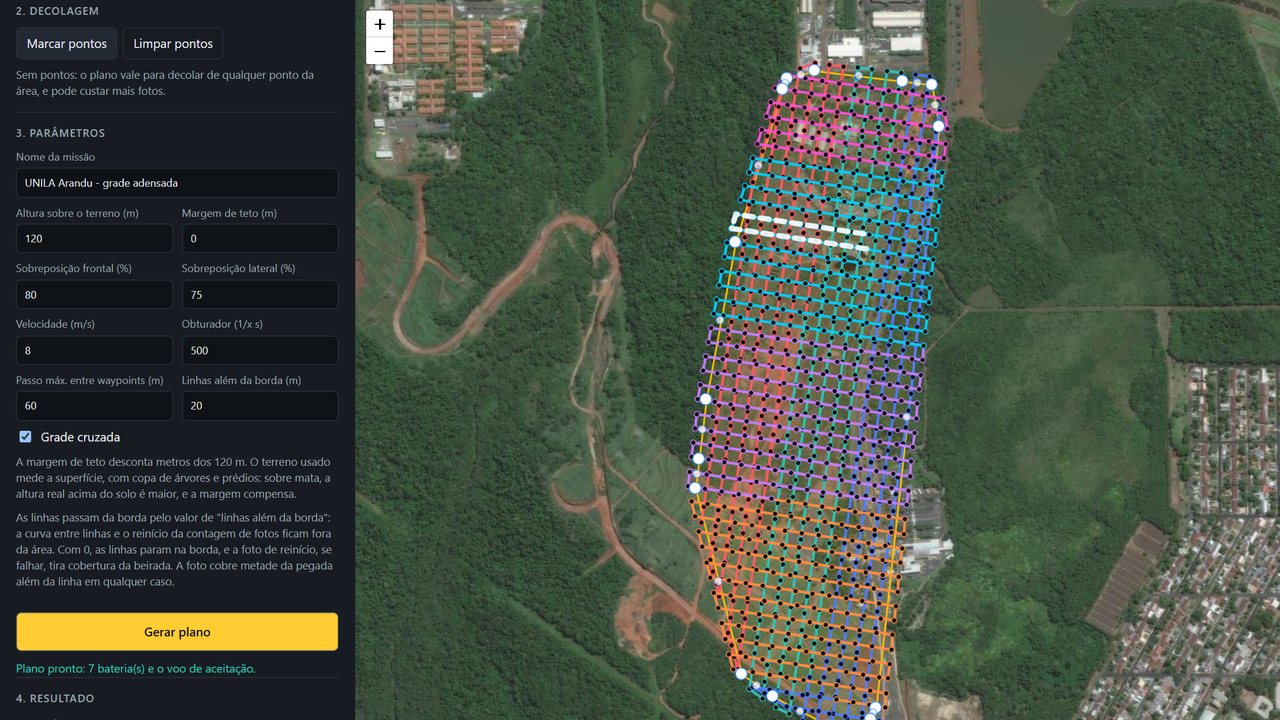Focus the Linhas além da borda field

click(x=260, y=406)
